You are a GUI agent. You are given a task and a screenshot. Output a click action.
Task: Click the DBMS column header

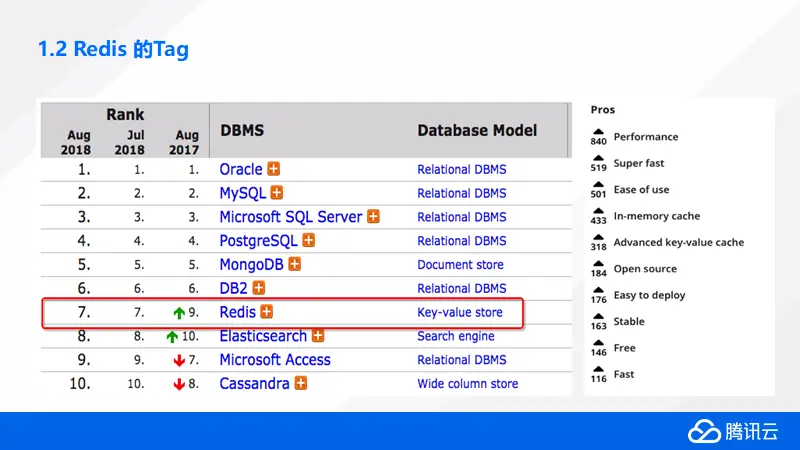[x=242, y=131]
